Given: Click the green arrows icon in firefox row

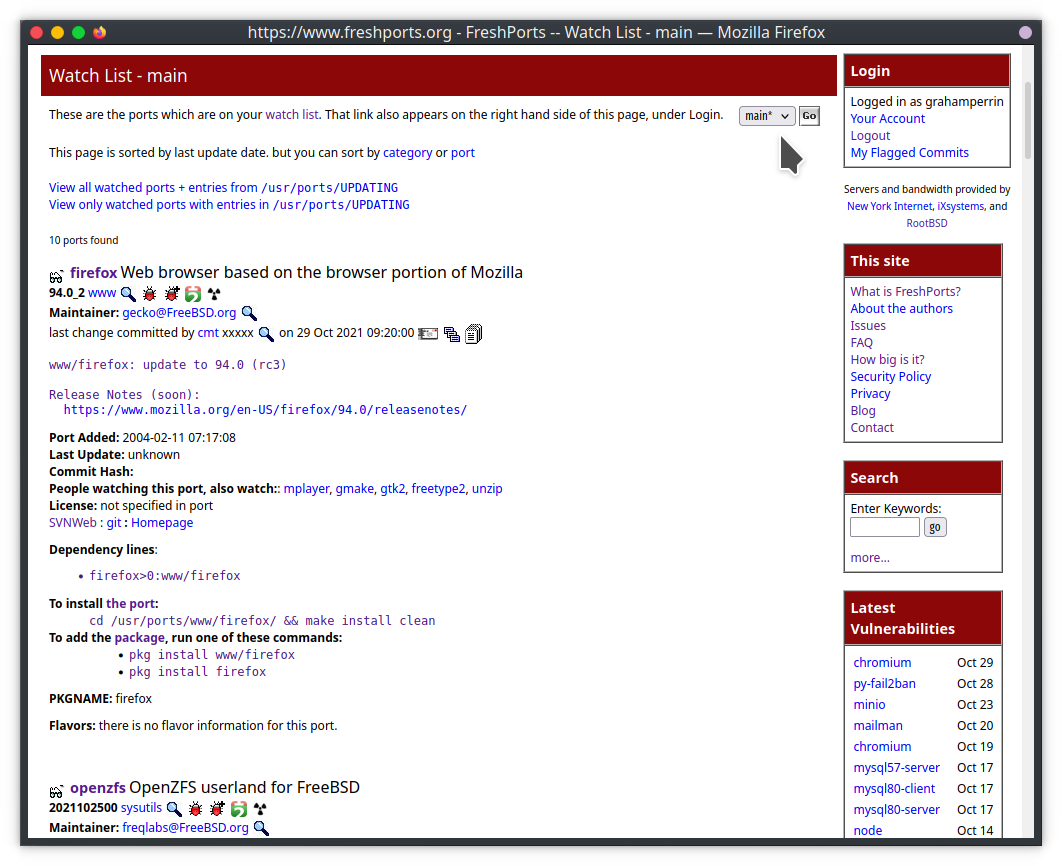Looking at the screenshot, I should 194,294.
